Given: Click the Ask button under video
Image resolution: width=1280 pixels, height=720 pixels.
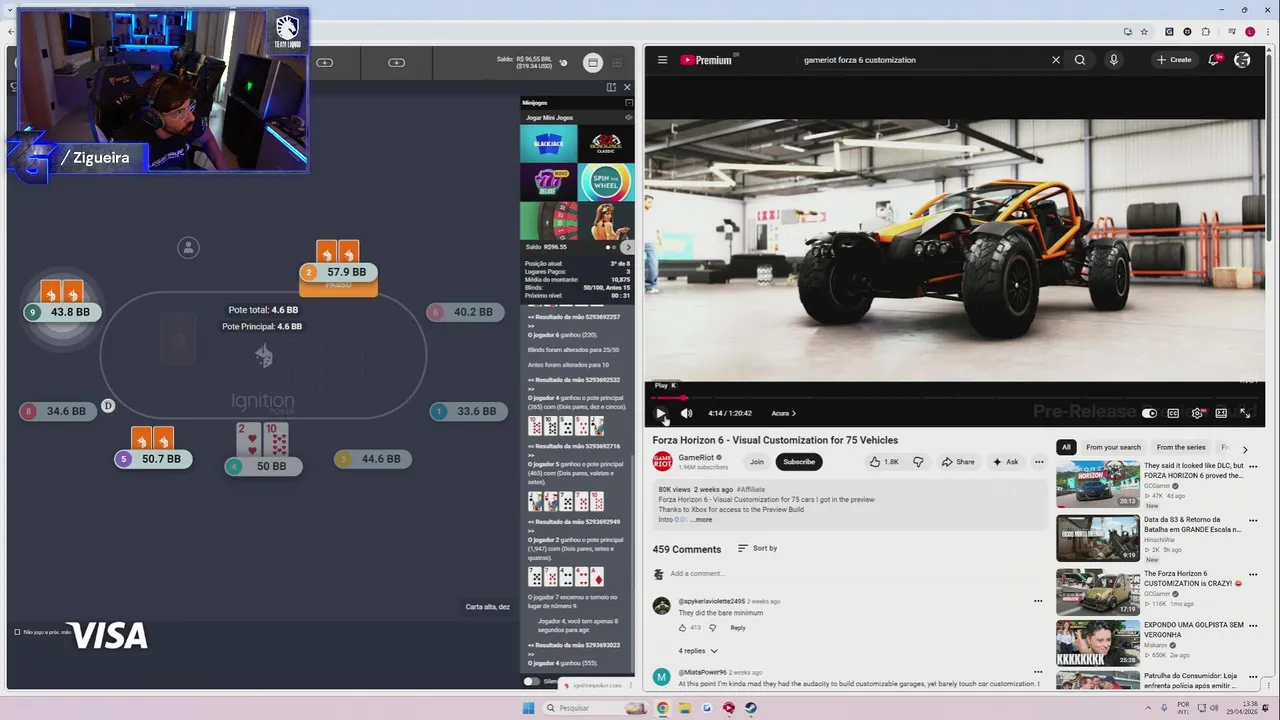Looking at the screenshot, I should tap(1005, 462).
